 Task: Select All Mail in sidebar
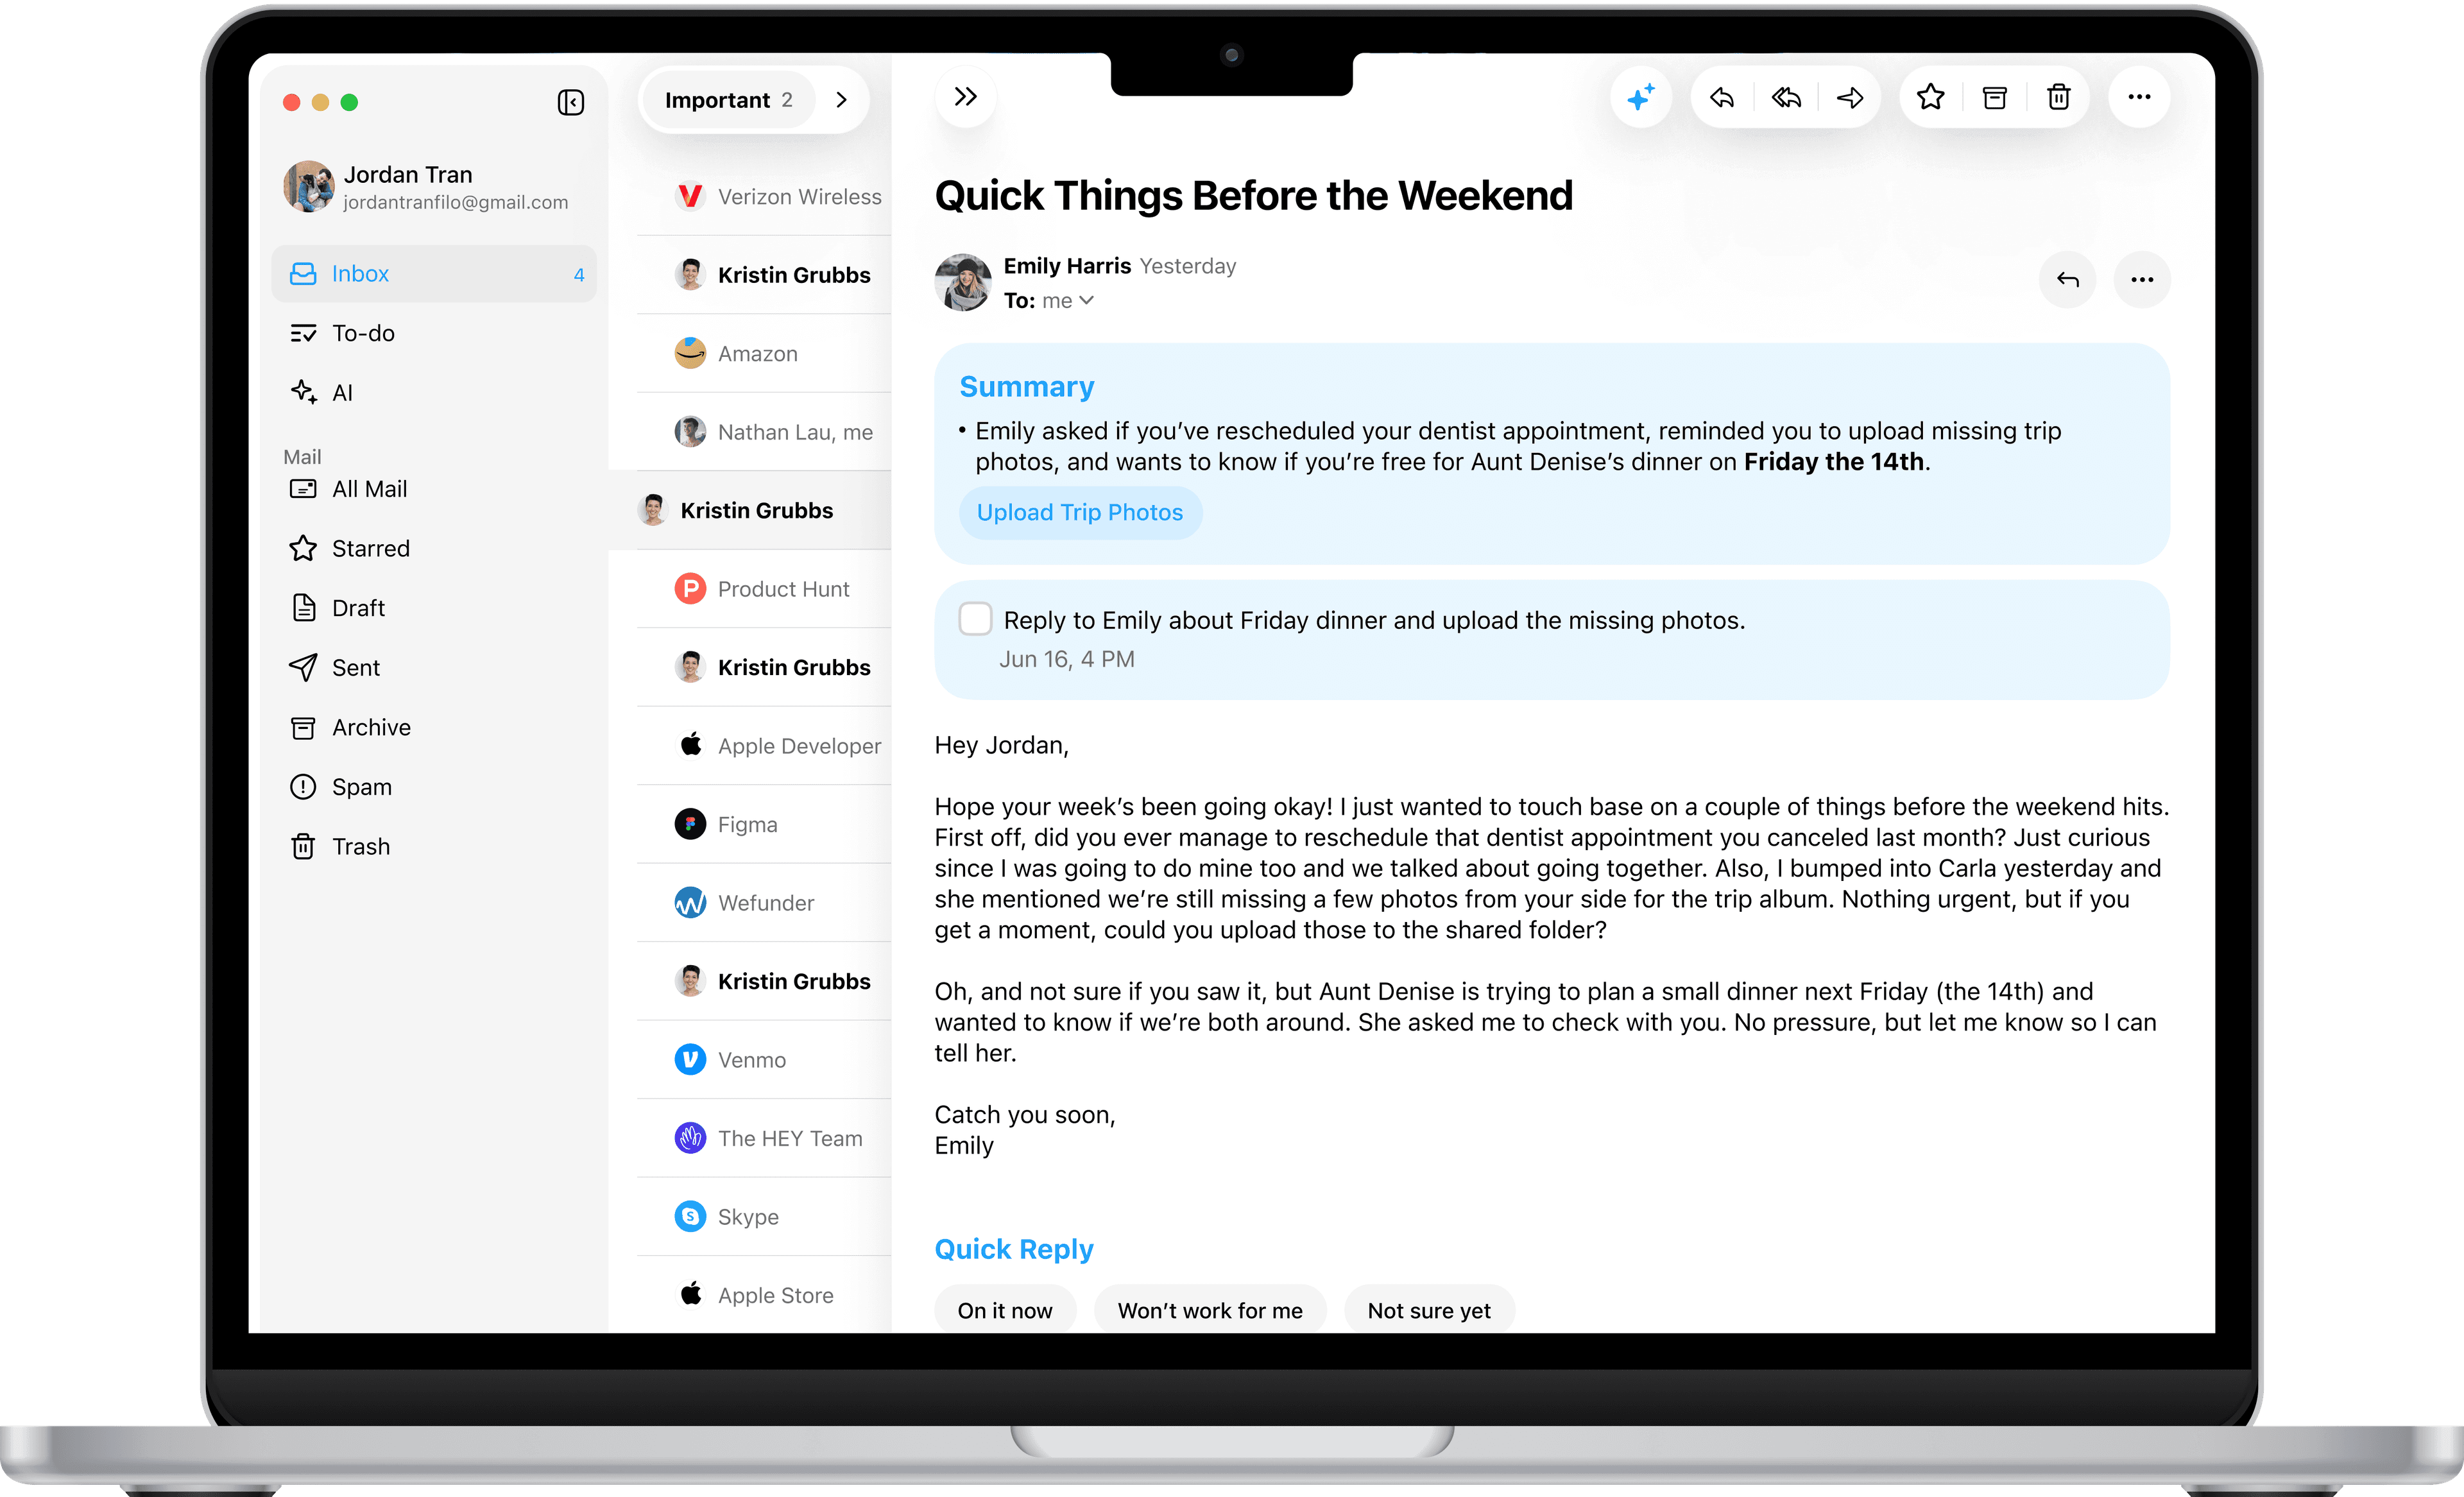434,489
